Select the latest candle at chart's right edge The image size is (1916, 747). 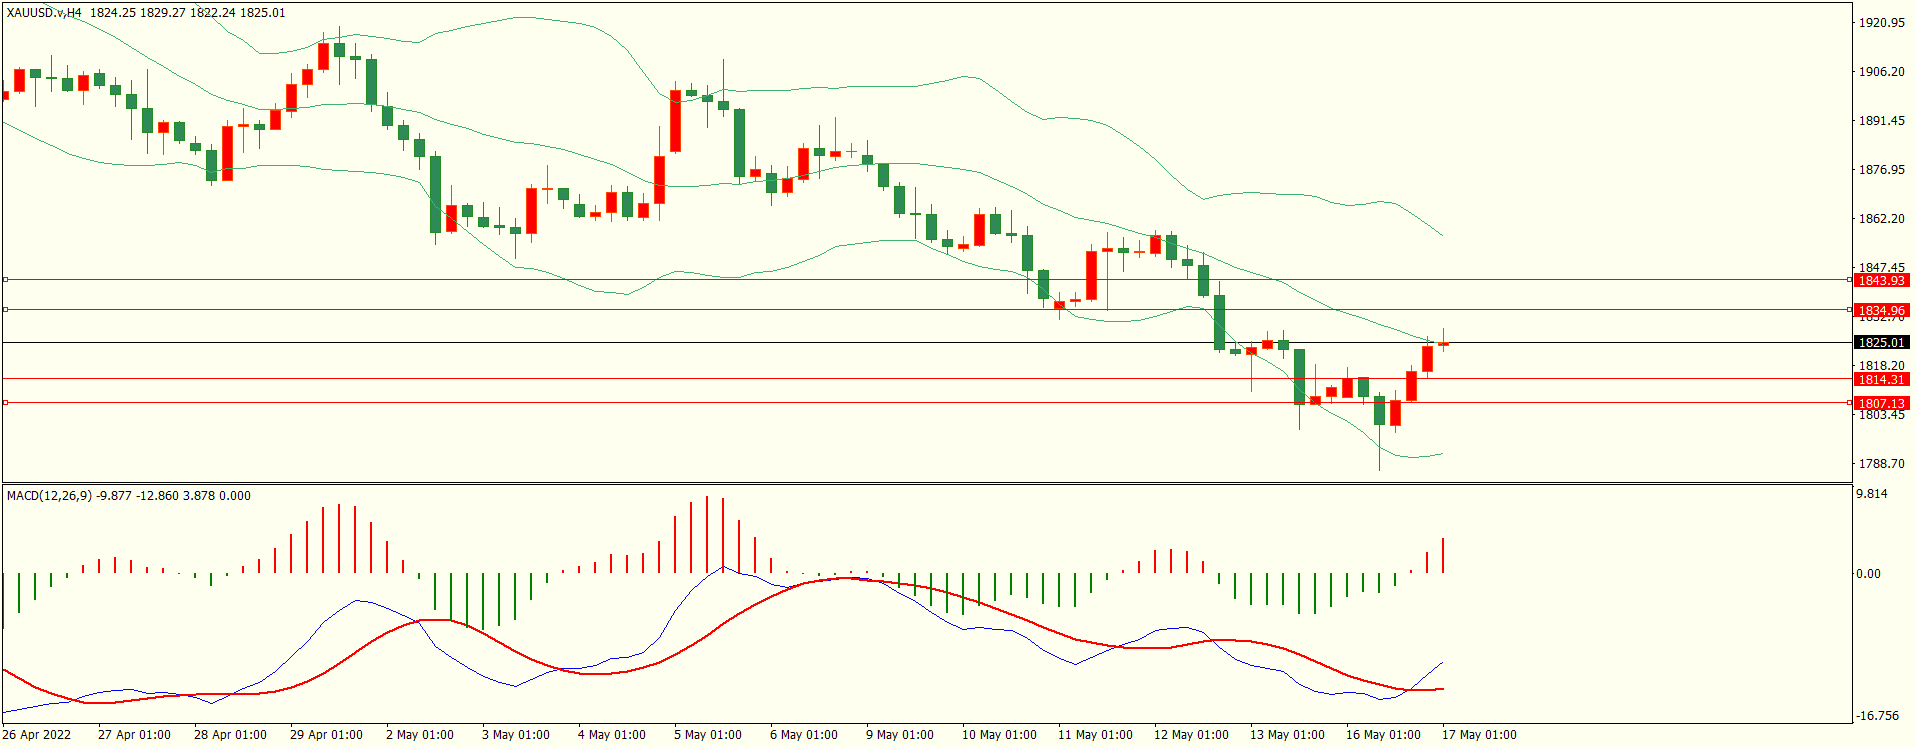pyautogui.click(x=1443, y=343)
